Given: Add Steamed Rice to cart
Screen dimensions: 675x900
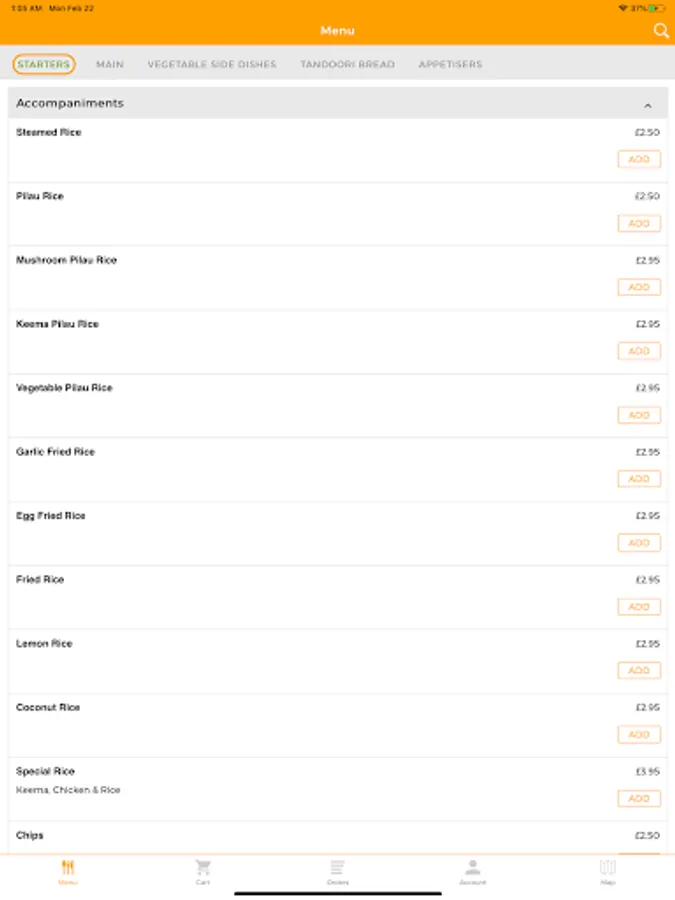Looking at the screenshot, I should pyautogui.click(x=639, y=159).
